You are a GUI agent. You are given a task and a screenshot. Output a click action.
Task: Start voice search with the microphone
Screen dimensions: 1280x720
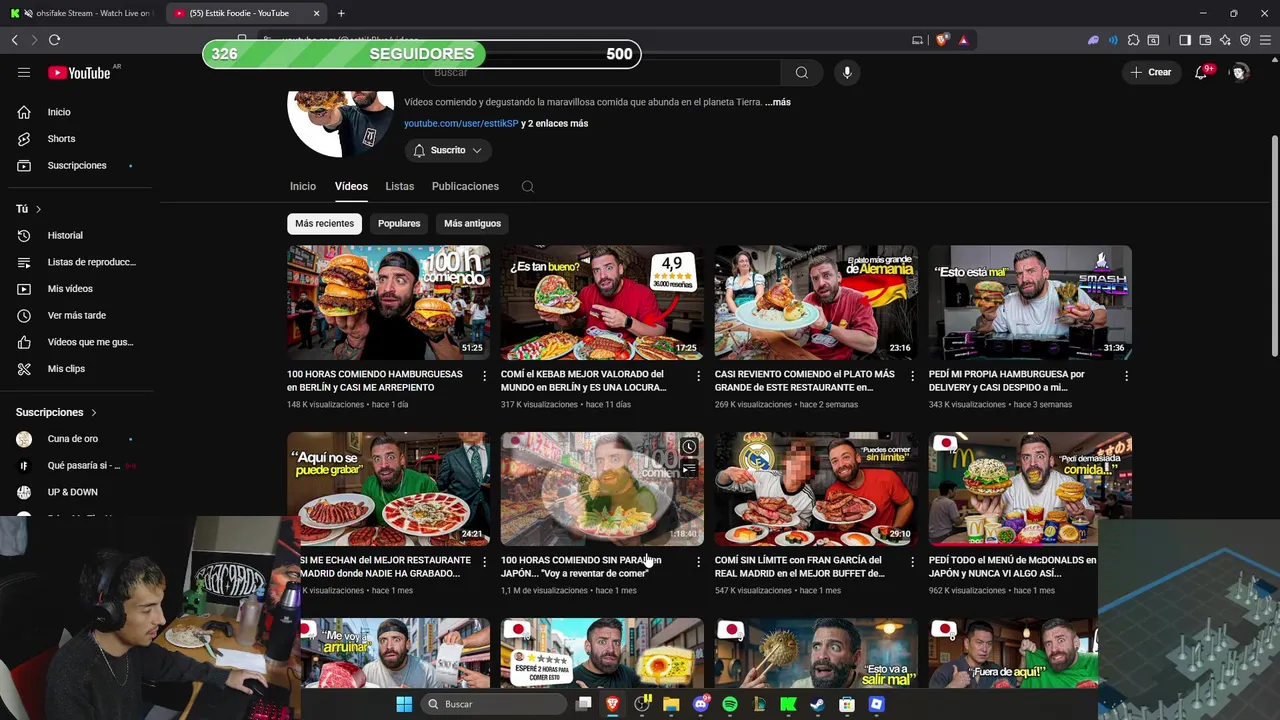(x=847, y=72)
